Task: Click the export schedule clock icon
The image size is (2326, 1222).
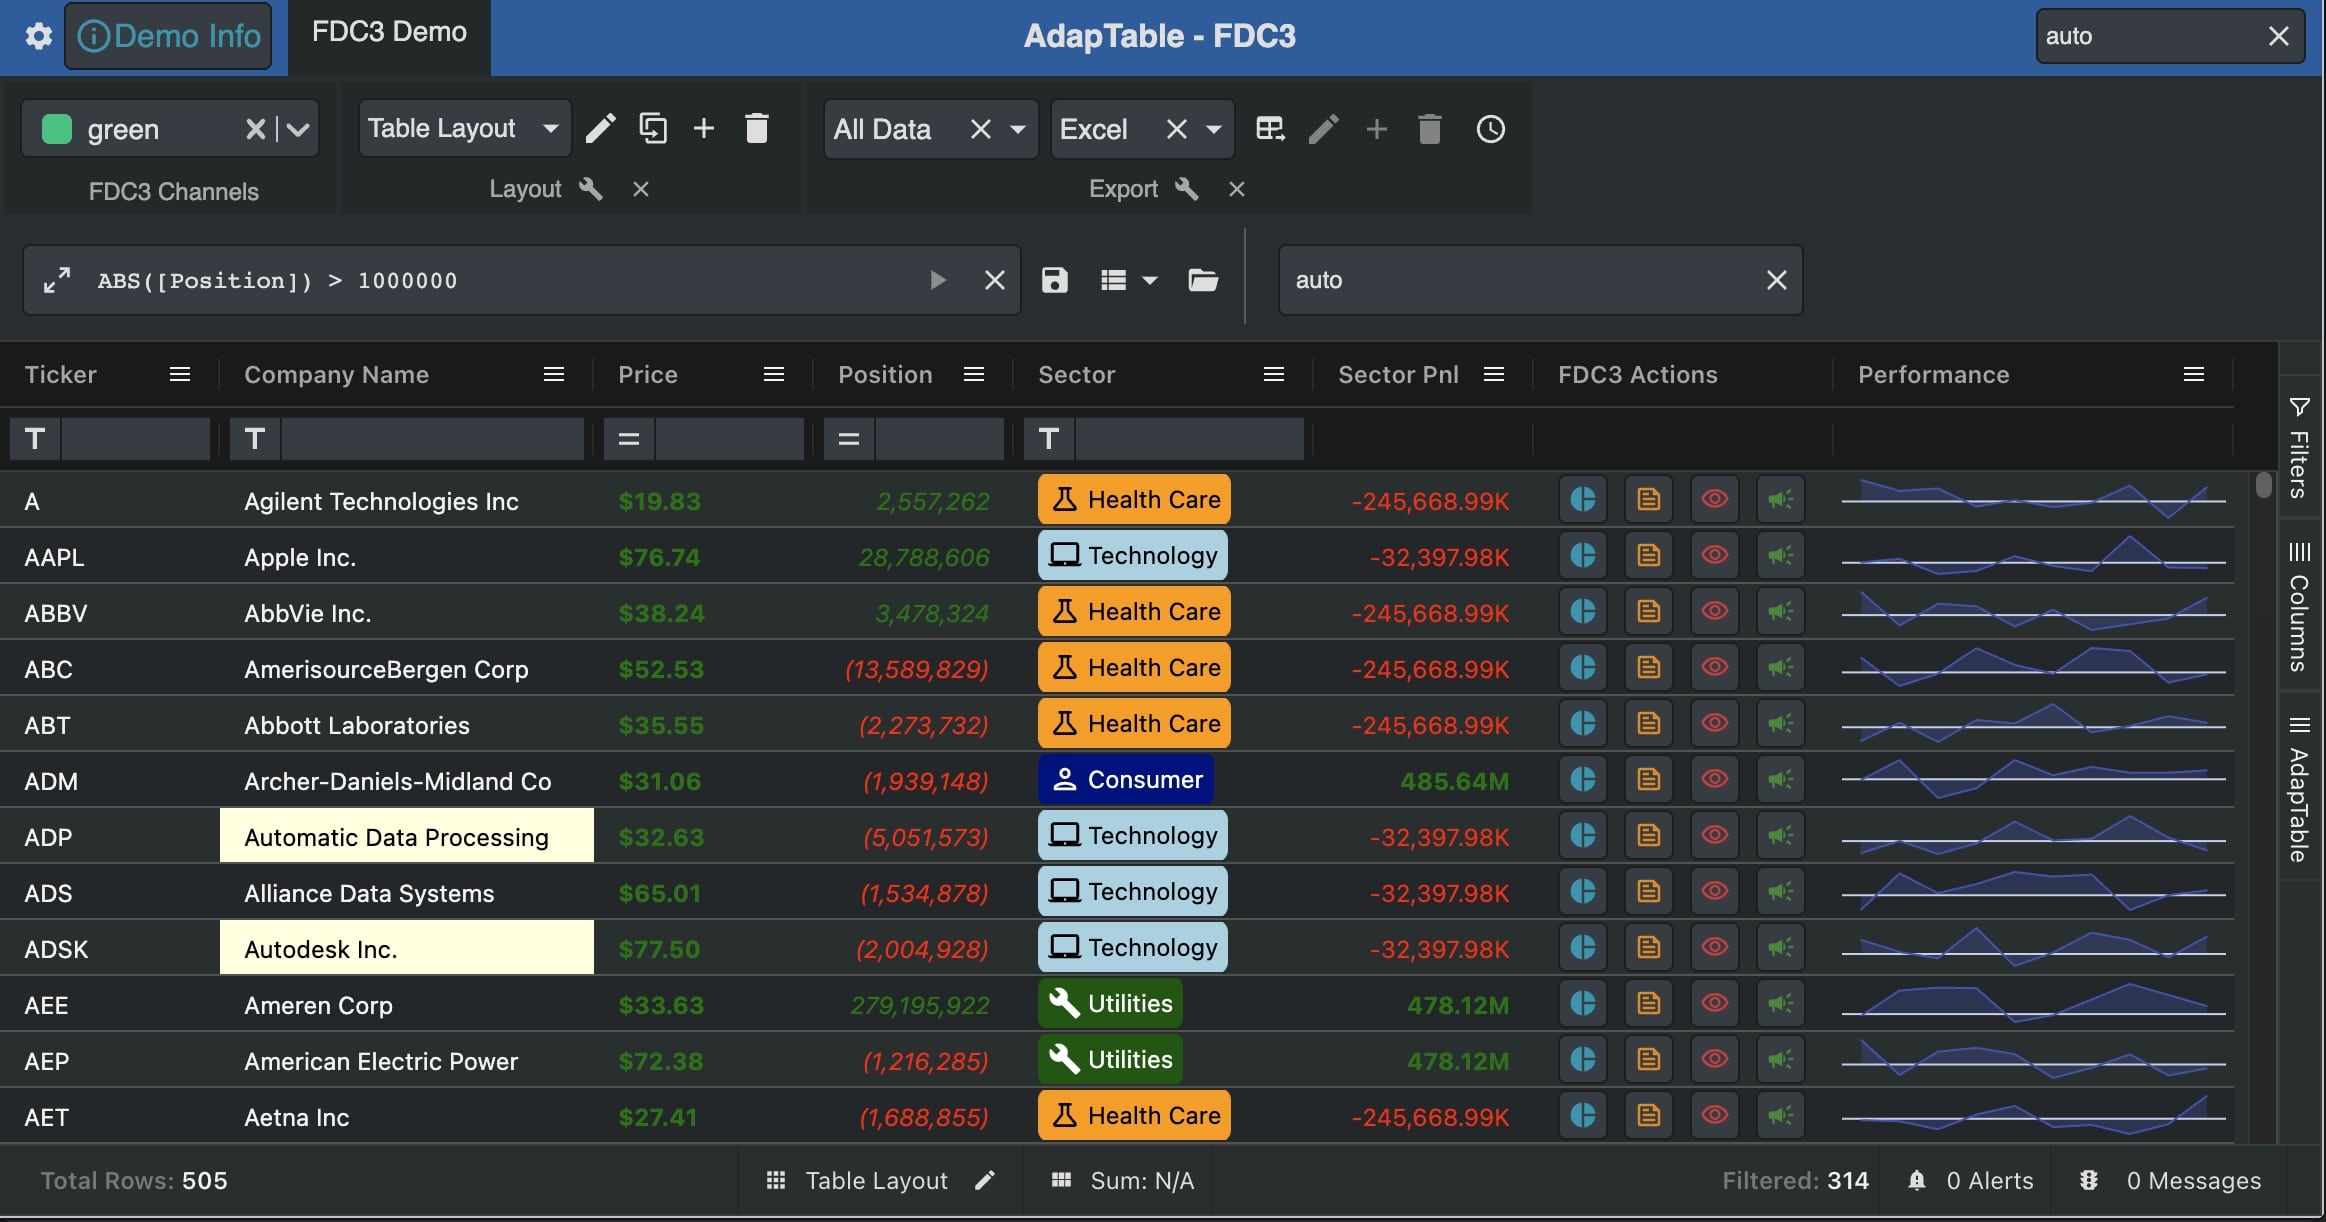Action: tap(1490, 129)
